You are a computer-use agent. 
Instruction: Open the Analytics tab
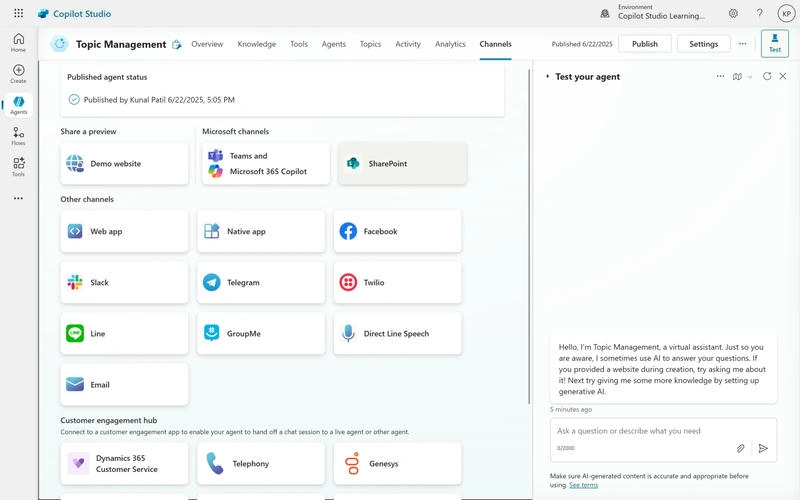coord(450,44)
